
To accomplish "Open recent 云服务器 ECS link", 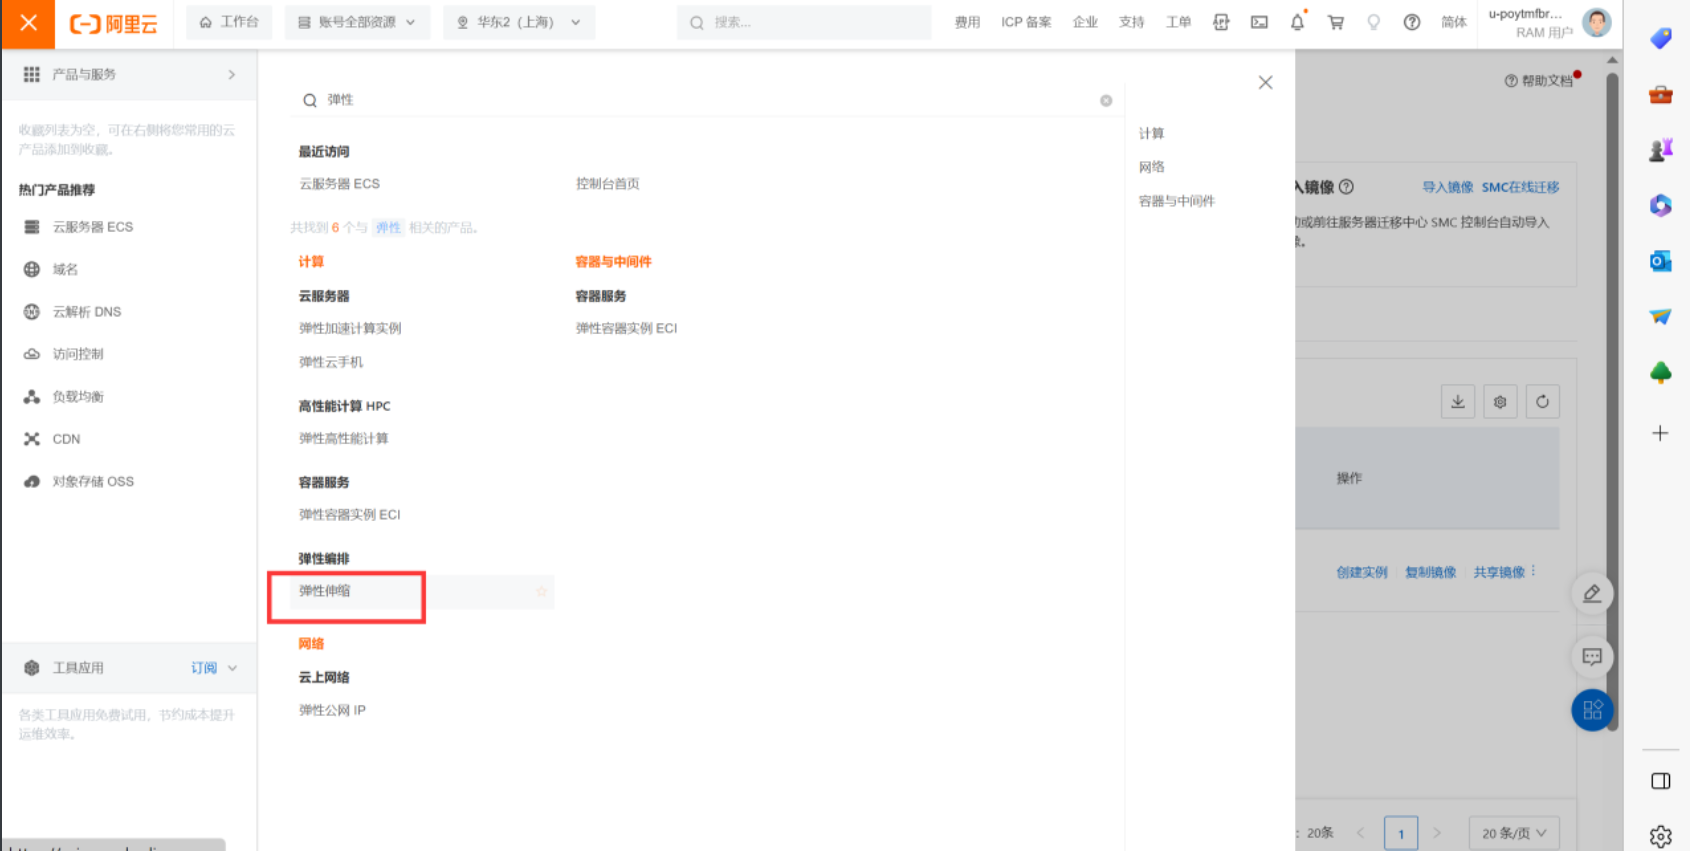I will tap(339, 184).
